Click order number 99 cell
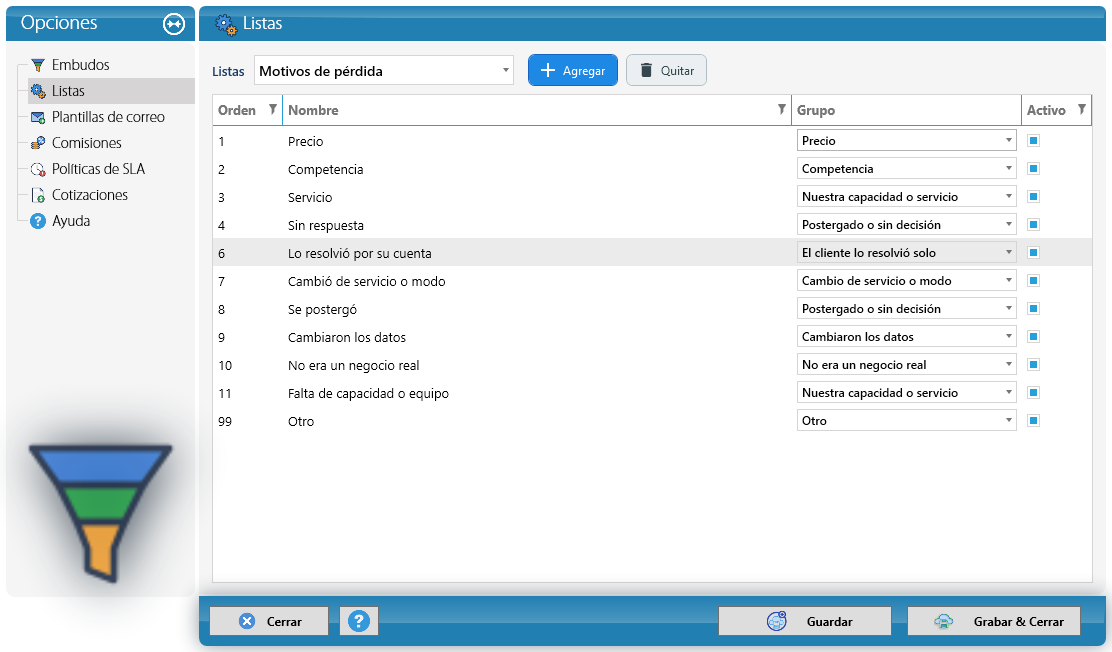The image size is (1112, 652). [x=225, y=421]
